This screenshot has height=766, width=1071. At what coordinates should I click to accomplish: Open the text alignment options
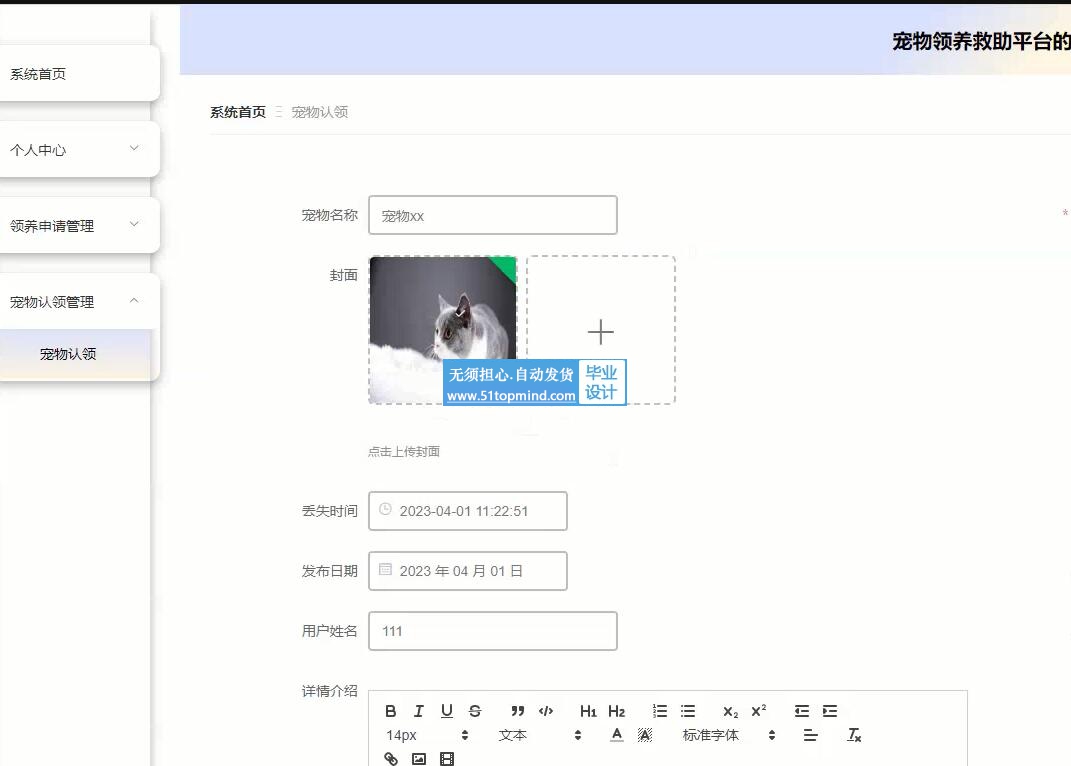[810, 735]
